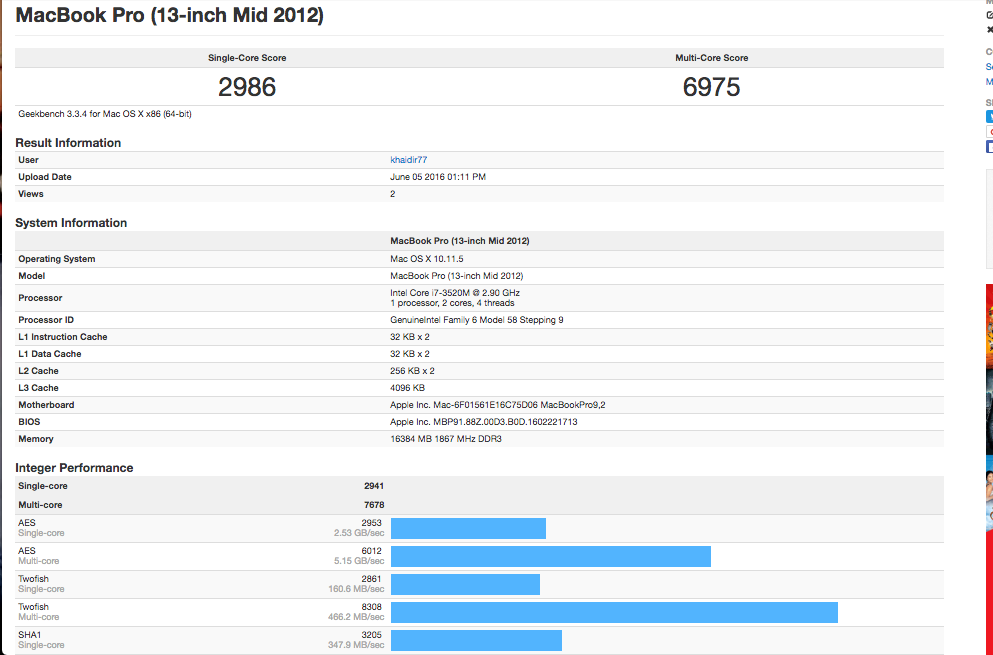The width and height of the screenshot is (993, 655).
Task: Click the Single-Core Score header label
Action: coord(247,58)
